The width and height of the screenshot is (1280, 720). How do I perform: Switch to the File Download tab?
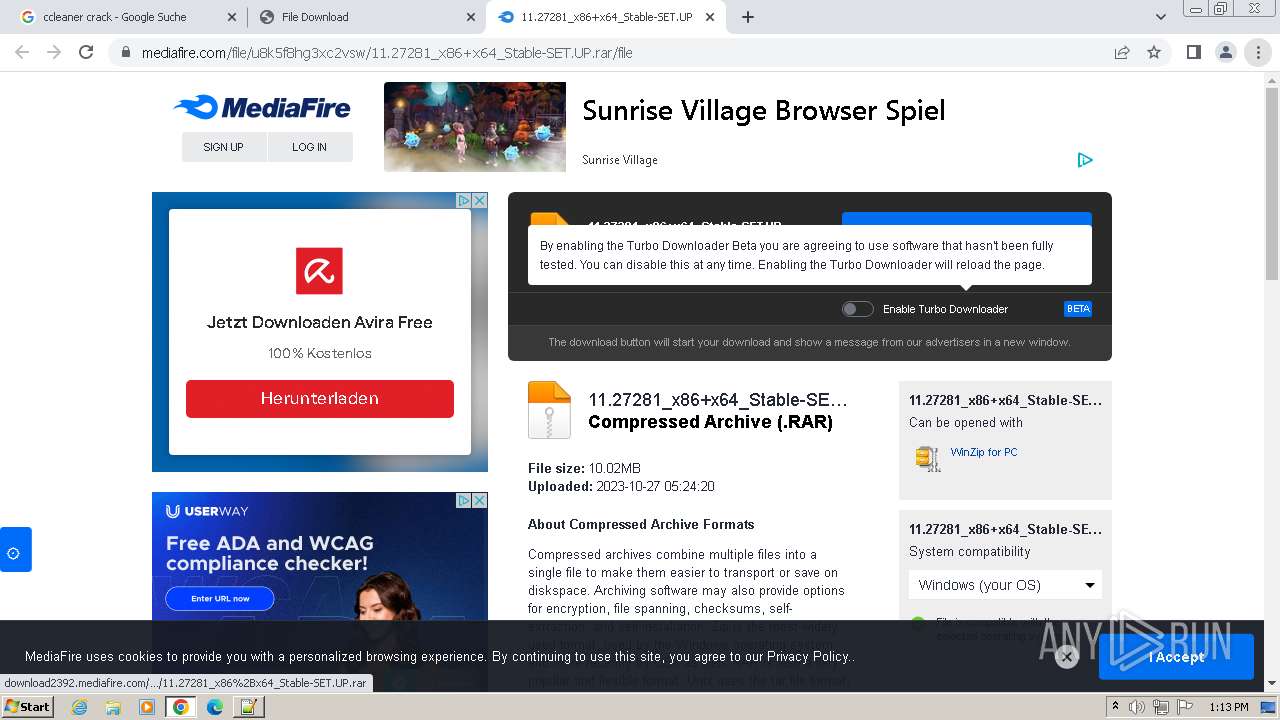pos(366,17)
